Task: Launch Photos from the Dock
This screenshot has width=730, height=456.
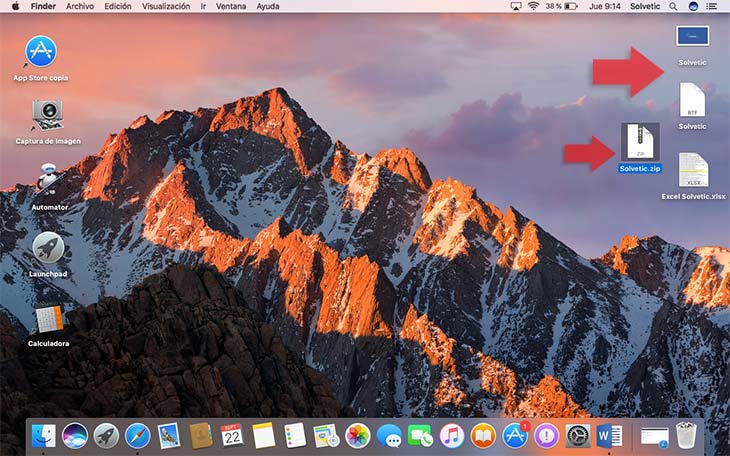Action: [358, 436]
